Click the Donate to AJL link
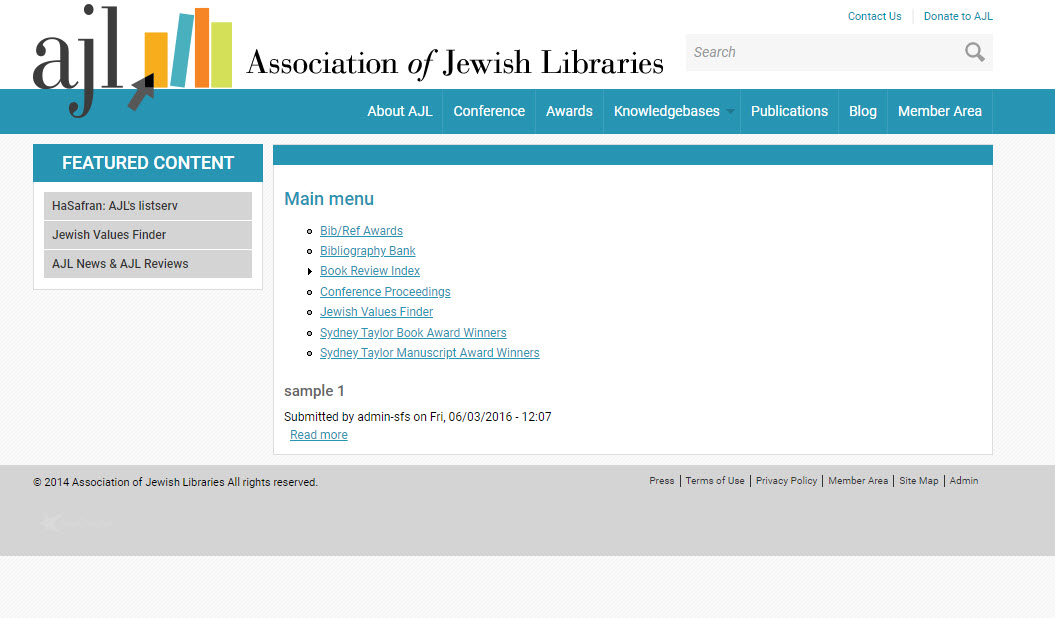Screen dimensions: 1055x618 pyautogui.click(x=958, y=16)
